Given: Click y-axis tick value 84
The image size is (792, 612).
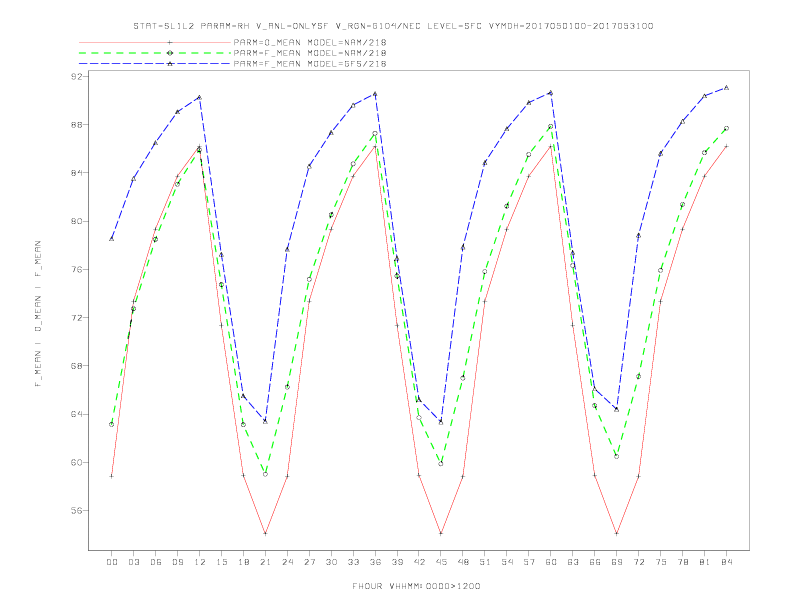Looking at the screenshot, I should pos(77,173).
